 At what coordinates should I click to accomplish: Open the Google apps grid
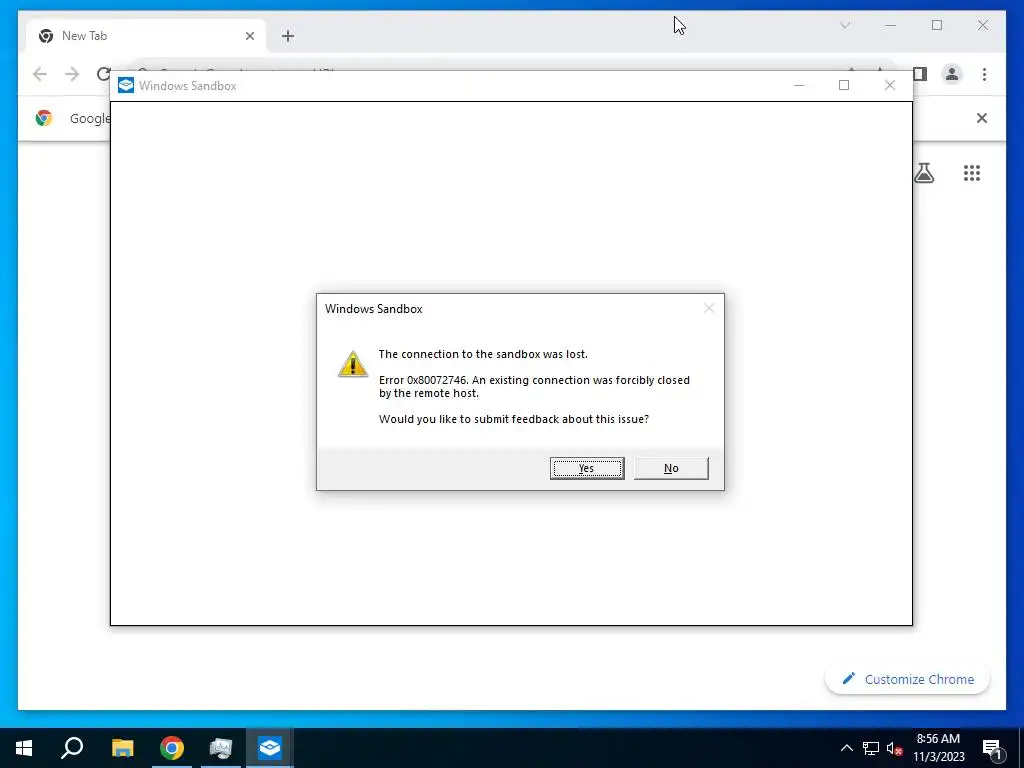[972, 173]
